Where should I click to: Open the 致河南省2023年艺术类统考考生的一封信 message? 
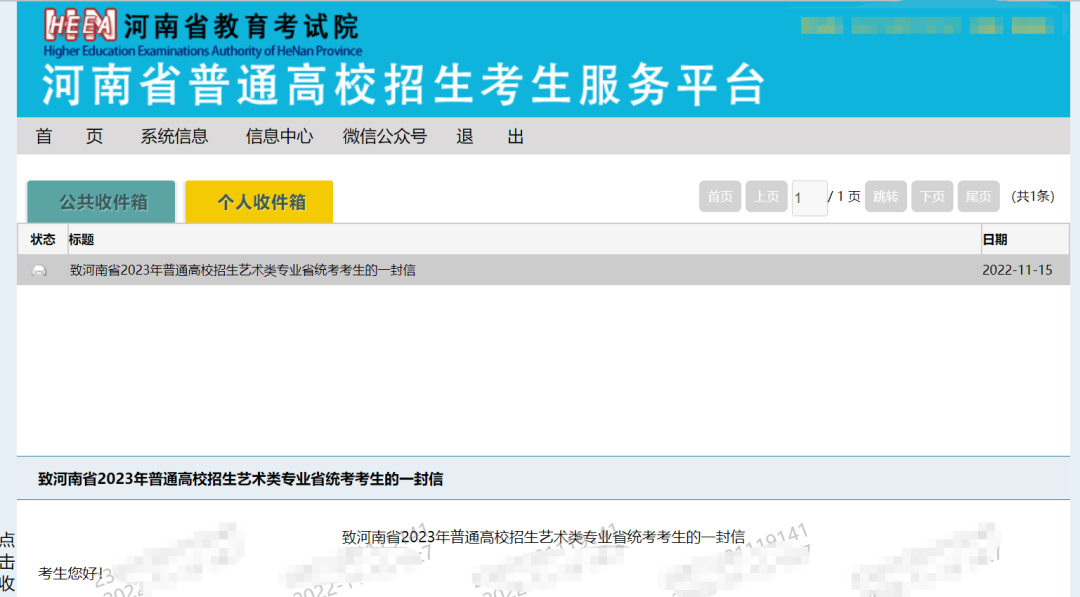(x=240, y=270)
